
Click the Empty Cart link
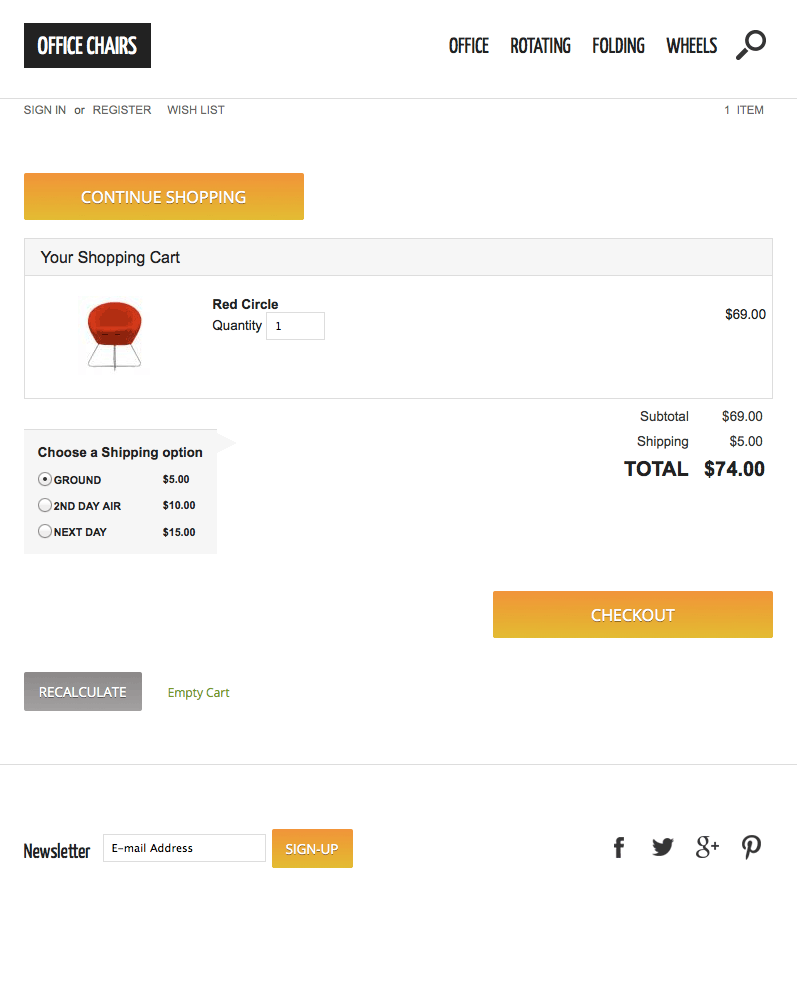coord(198,692)
